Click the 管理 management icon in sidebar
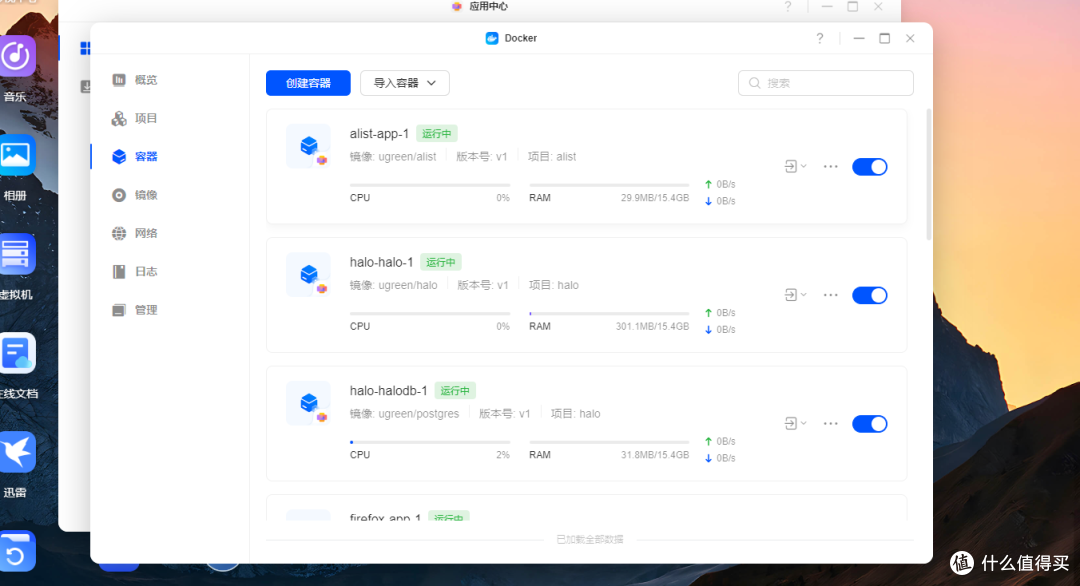 [x=119, y=310]
